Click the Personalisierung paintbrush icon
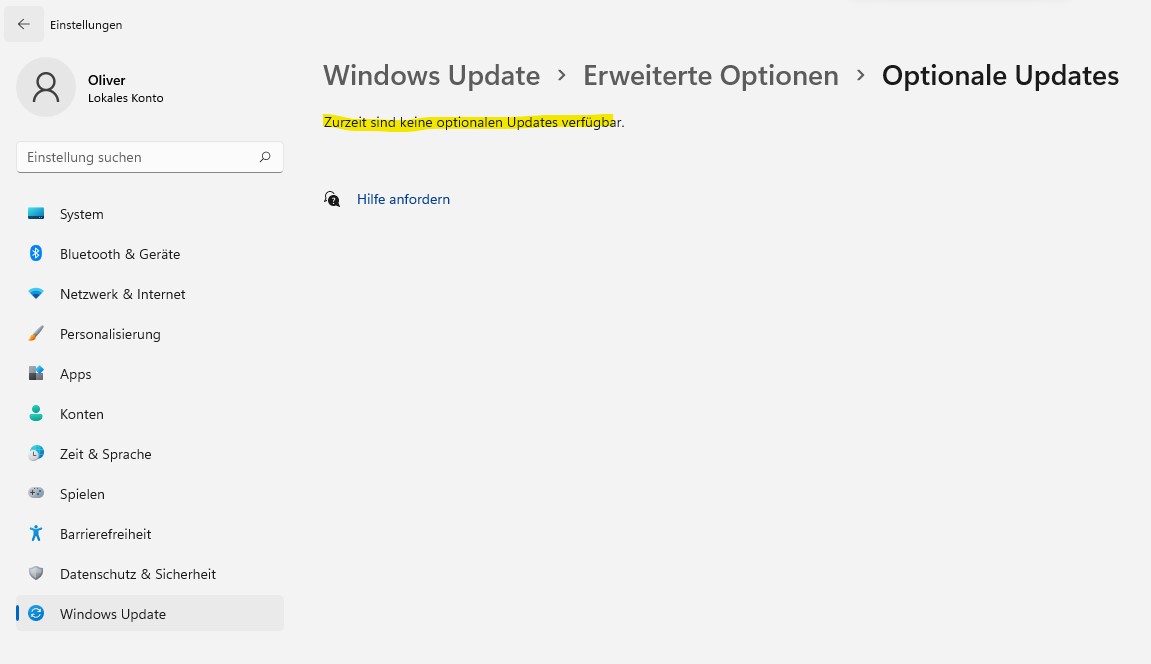 tap(36, 333)
